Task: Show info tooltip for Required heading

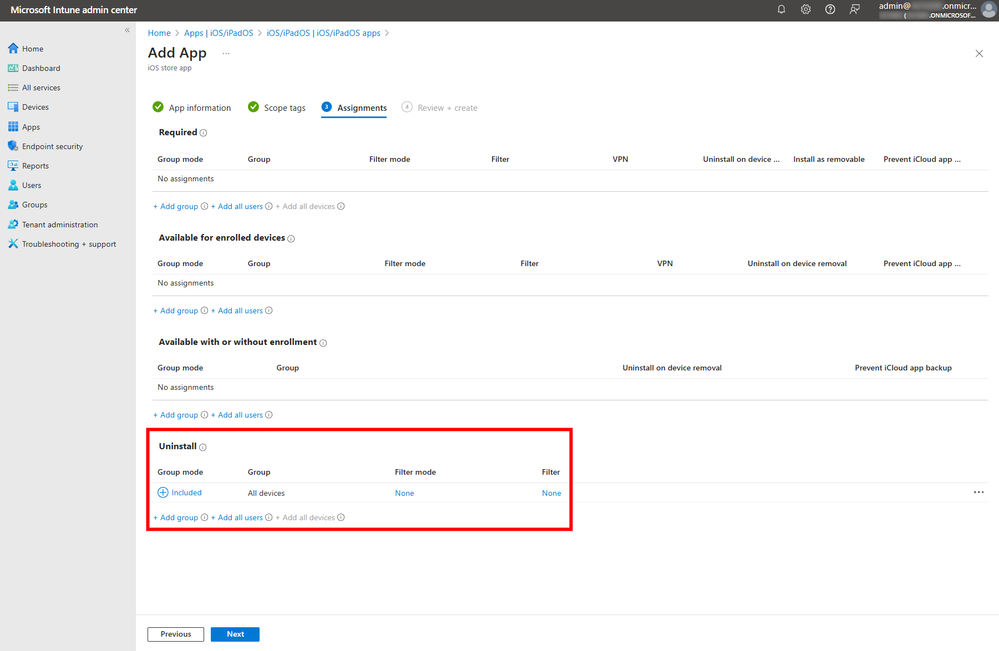Action: pos(203,133)
